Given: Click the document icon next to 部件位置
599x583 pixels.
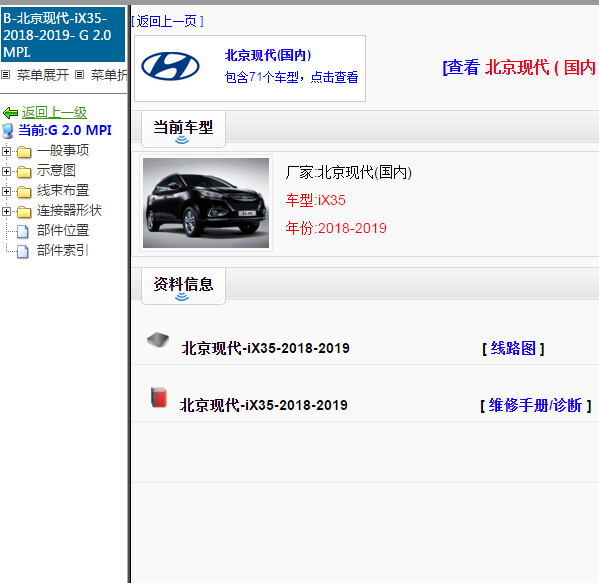Looking at the screenshot, I should point(23,231).
